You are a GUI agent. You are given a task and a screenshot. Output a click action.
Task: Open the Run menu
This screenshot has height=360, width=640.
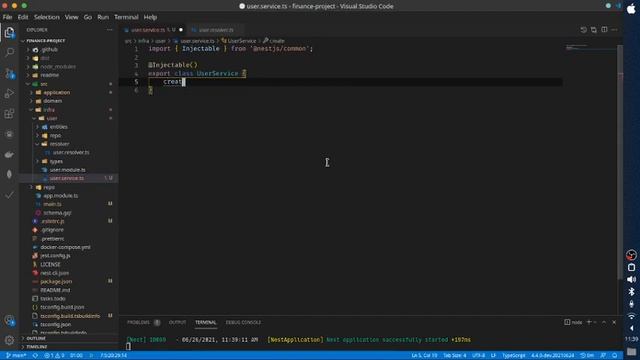[x=103, y=17]
